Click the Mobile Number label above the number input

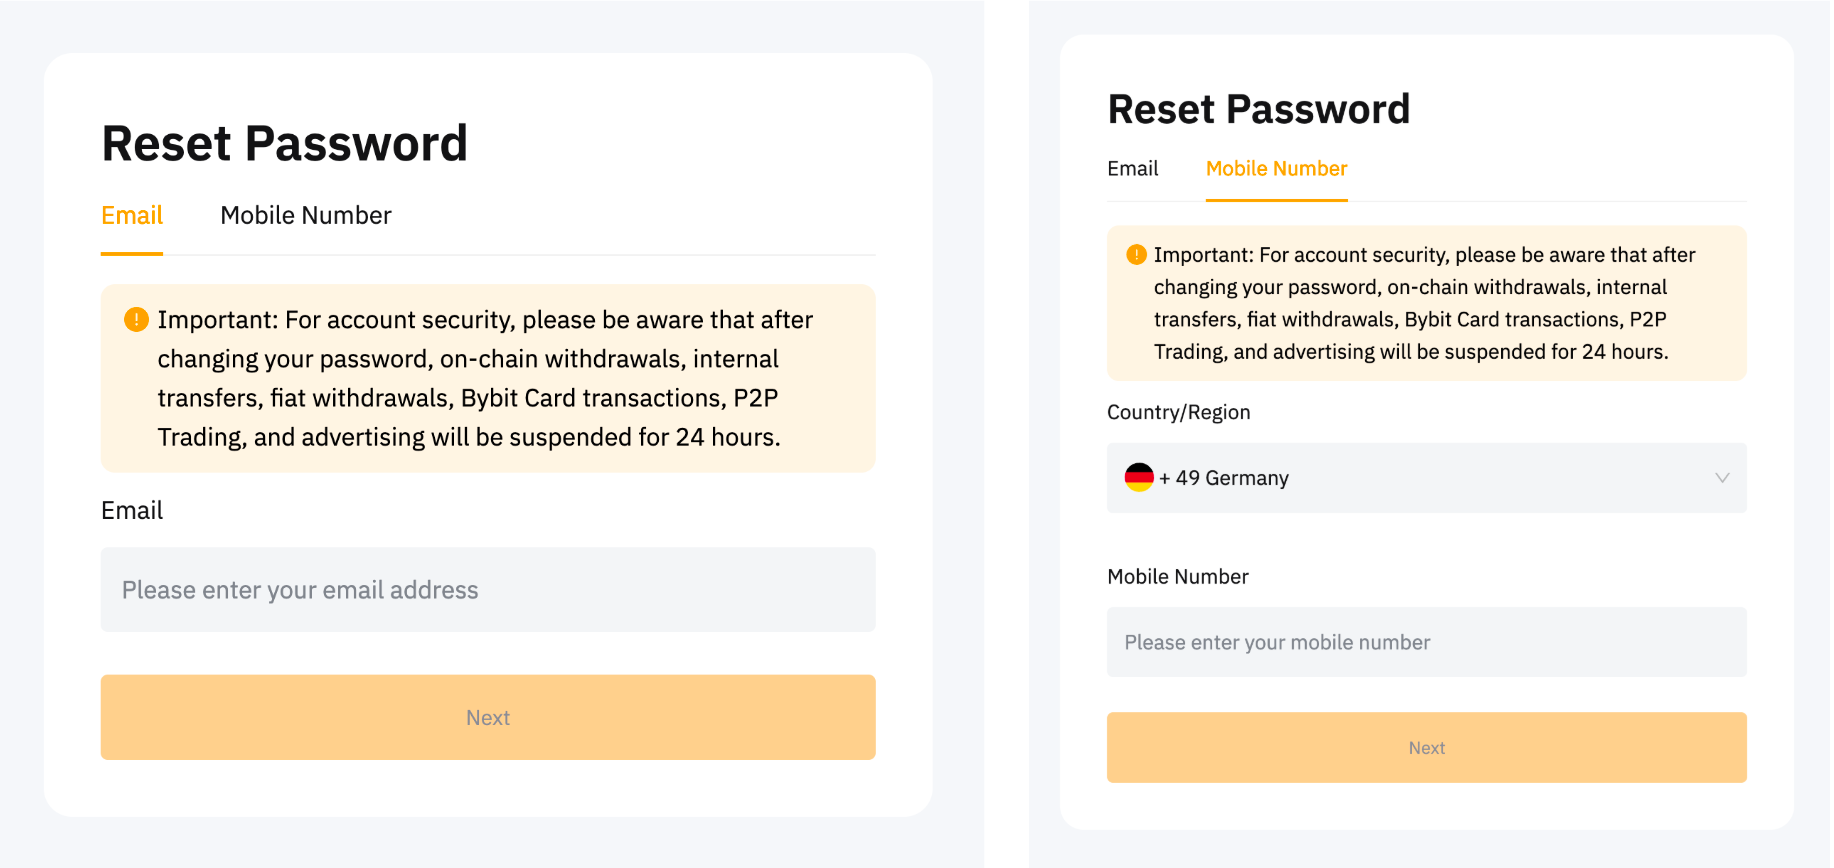point(1177,577)
